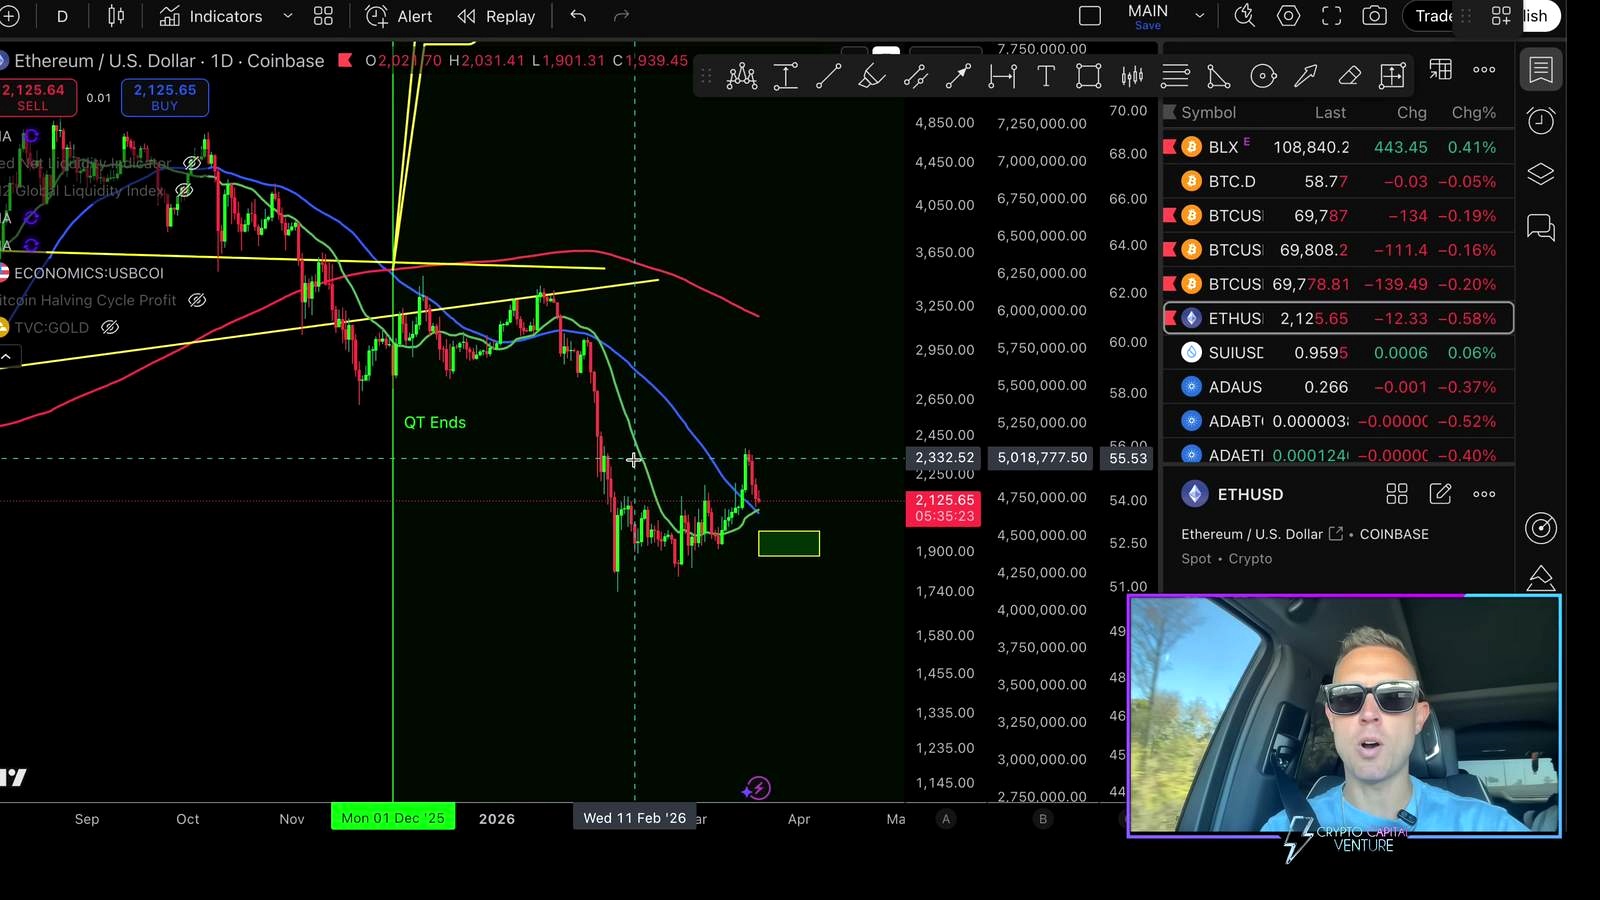
Task: Select the rectangle shape tool
Action: tap(1089, 76)
